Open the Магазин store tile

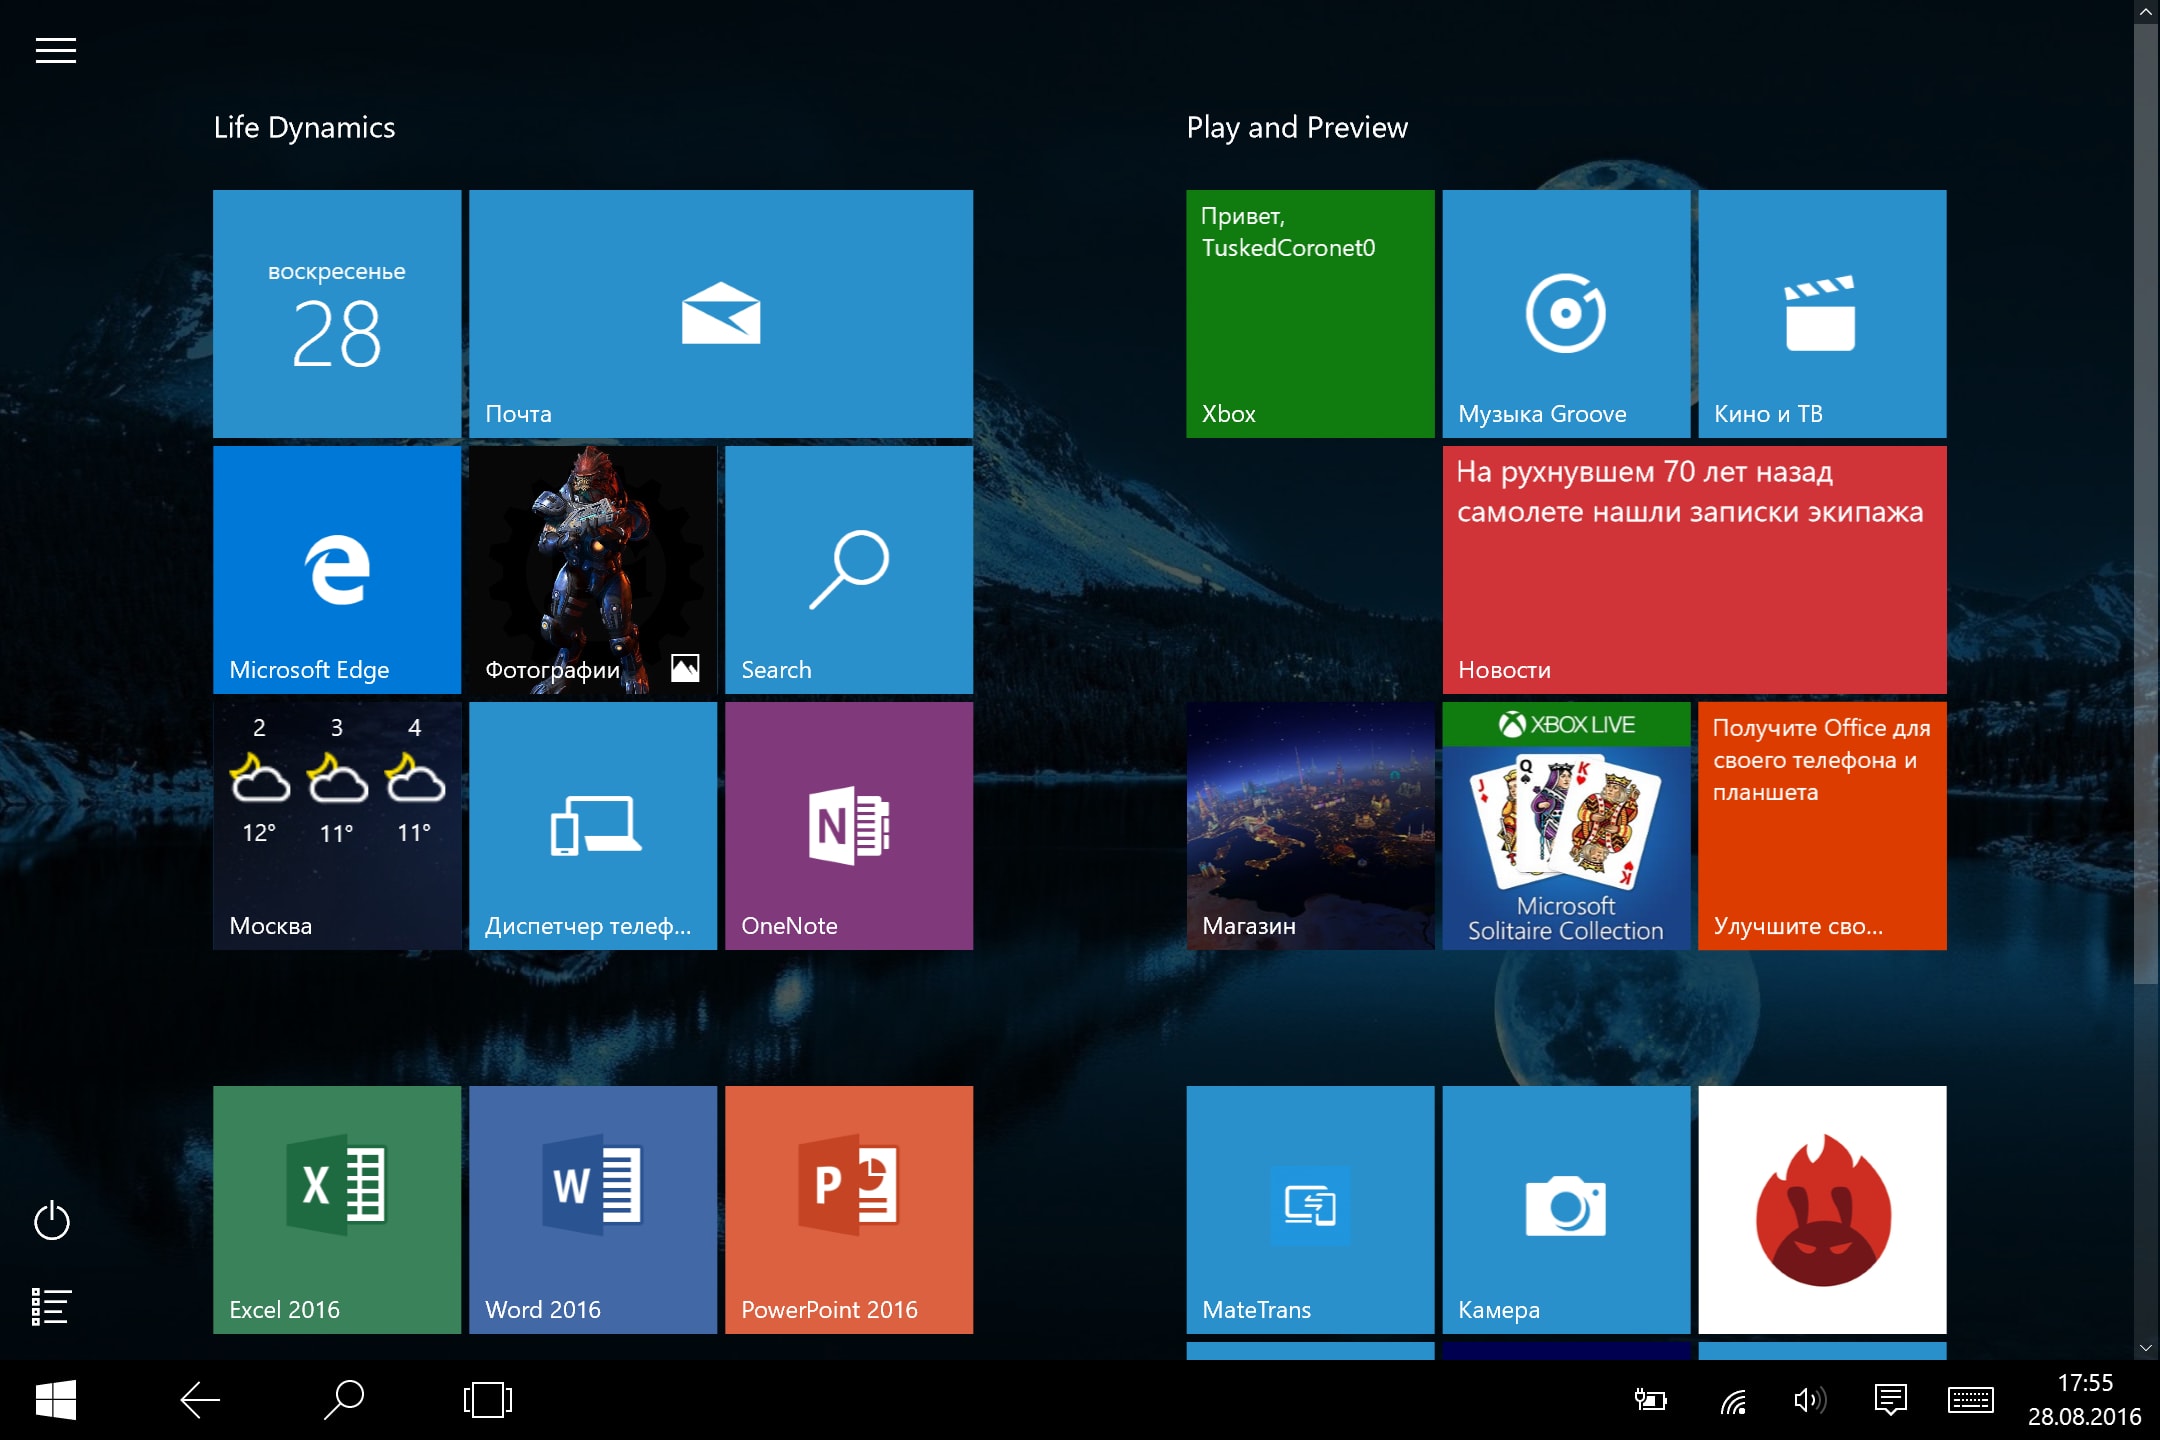pyautogui.click(x=1310, y=826)
